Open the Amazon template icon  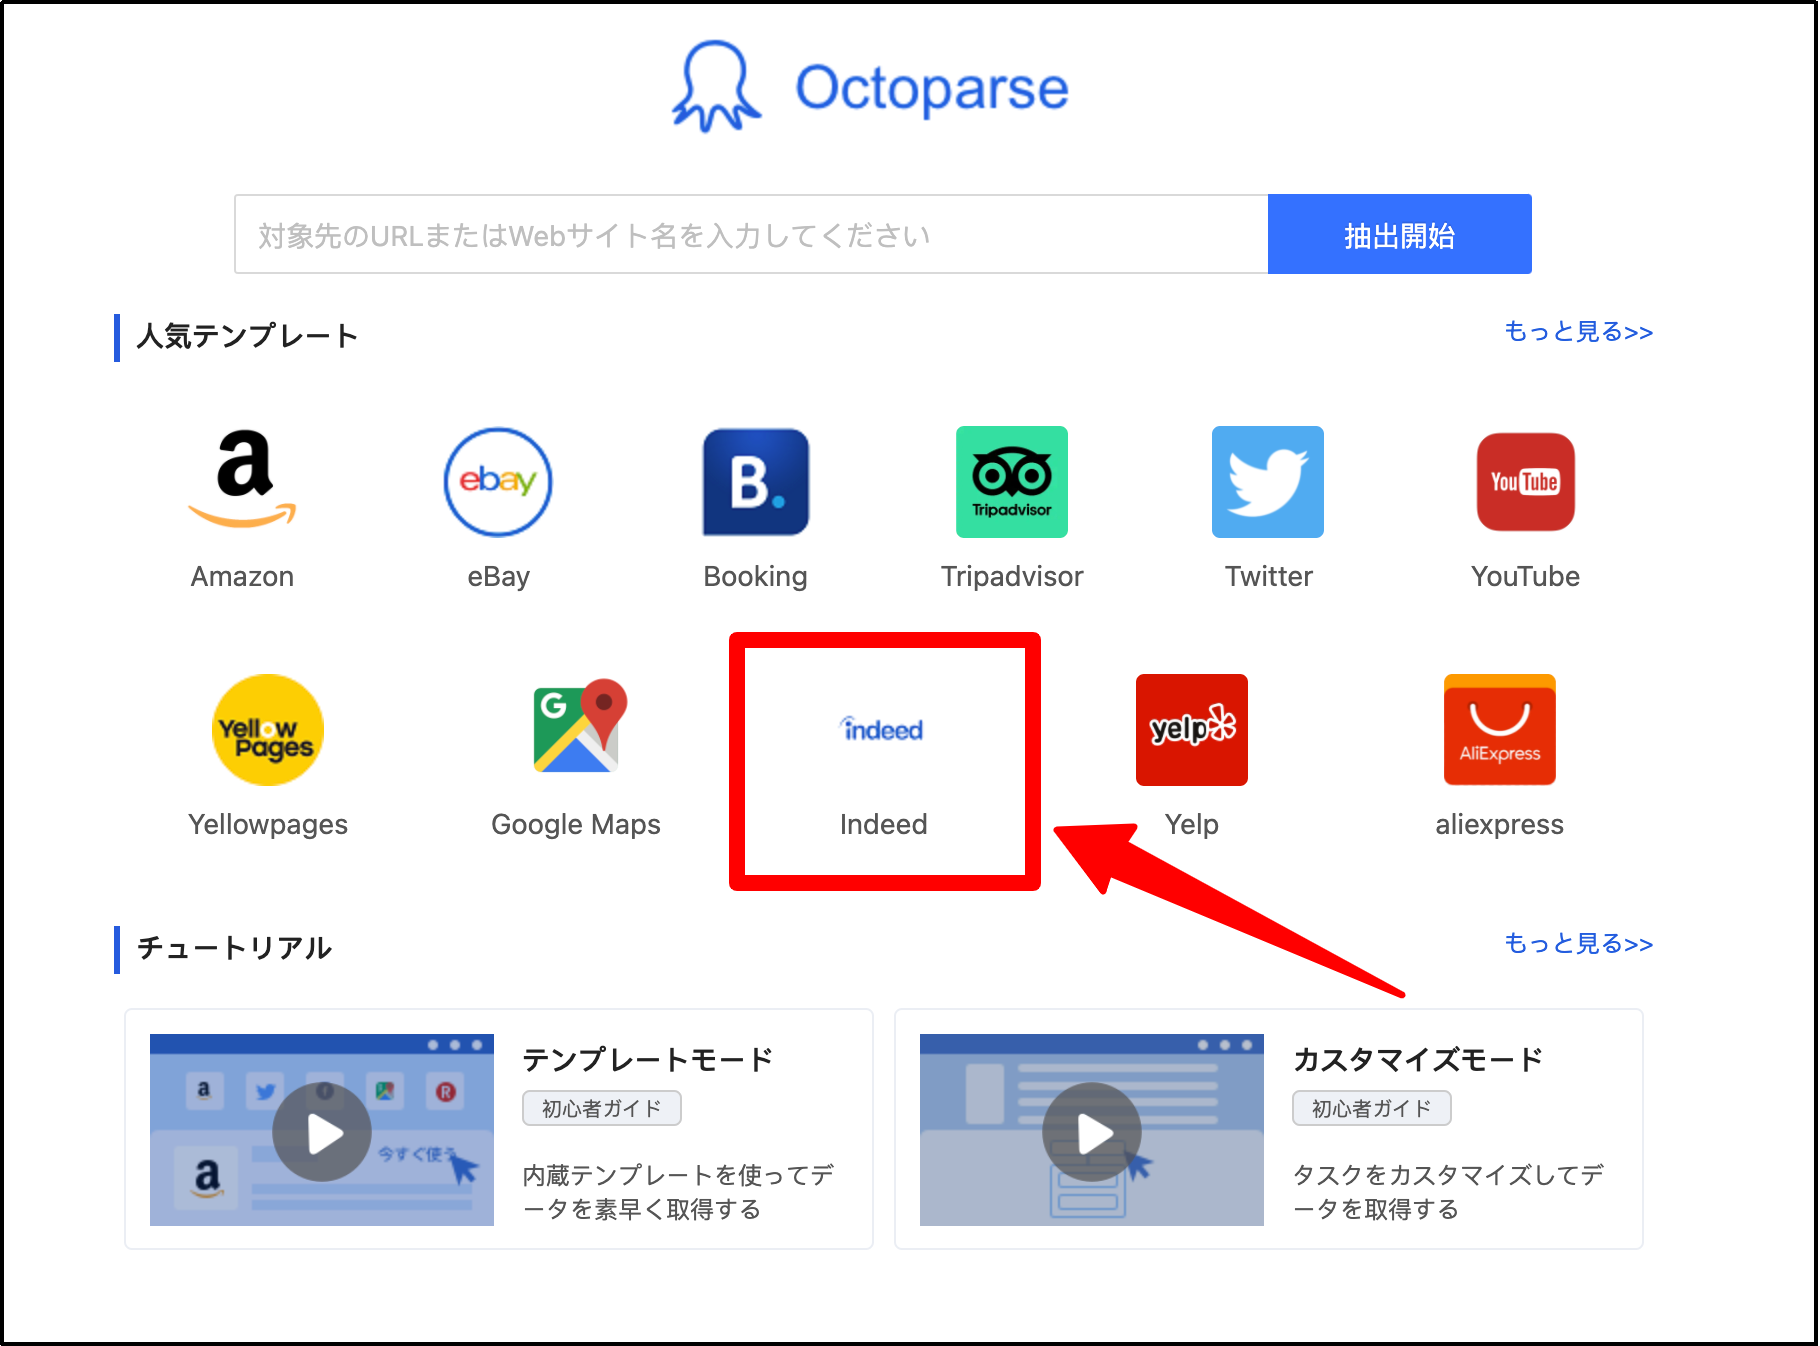tap(243, 481)
